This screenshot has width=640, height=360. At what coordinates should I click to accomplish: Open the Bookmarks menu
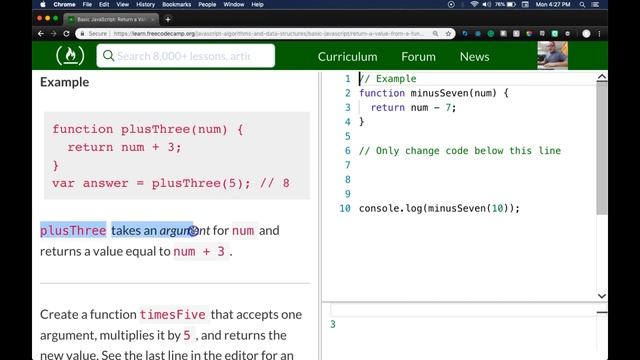click(x=176, y=4)
